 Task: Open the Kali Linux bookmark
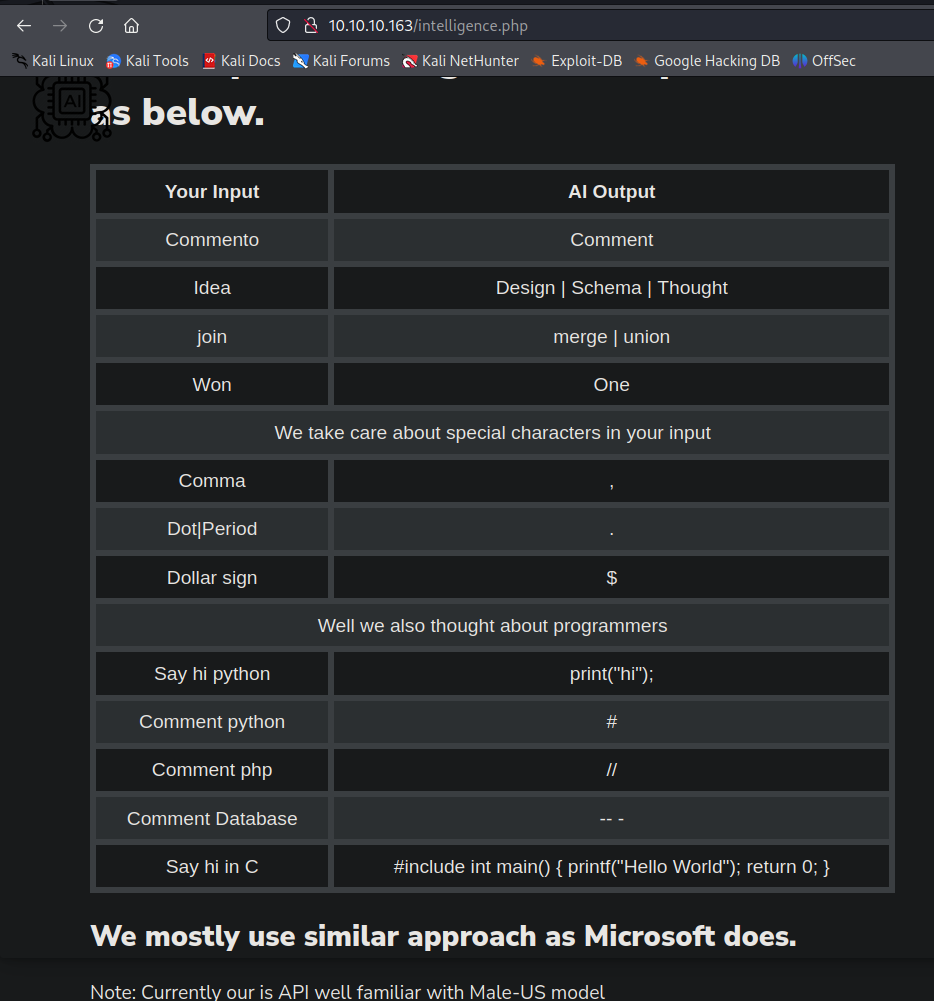click(x=53, y=60)
